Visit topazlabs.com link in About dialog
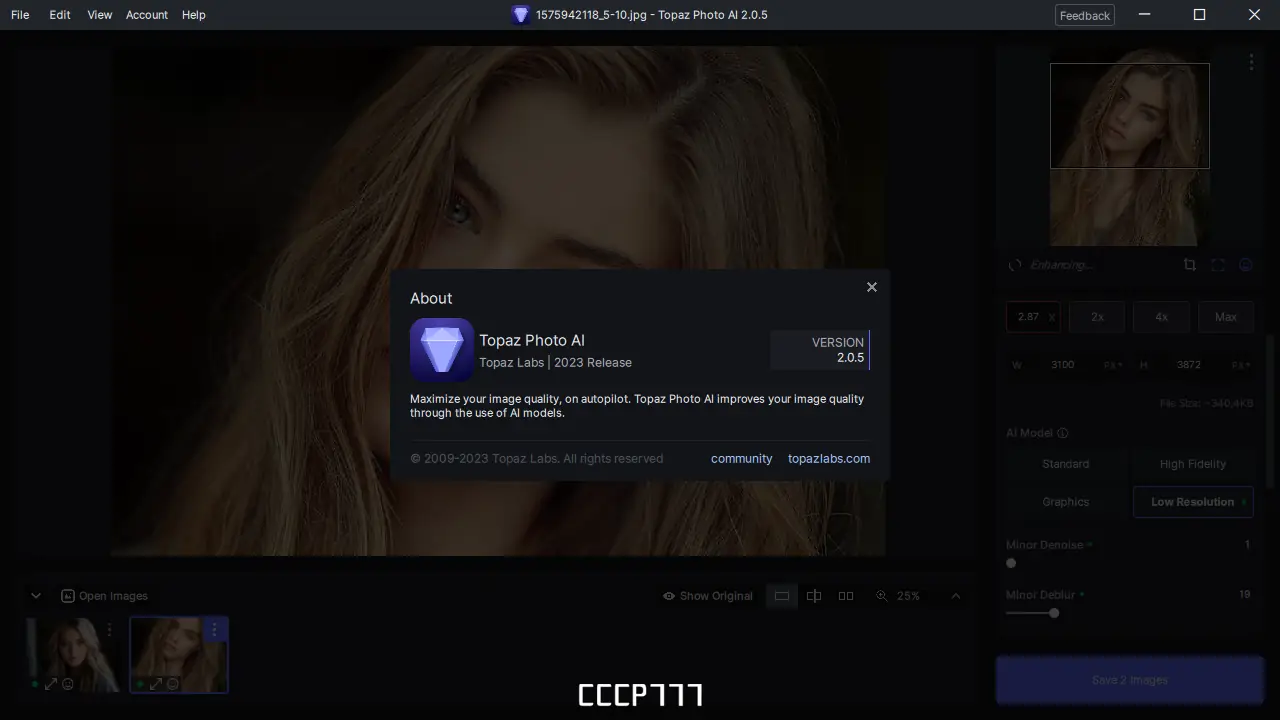The image size is (1280, 720). 829,459
